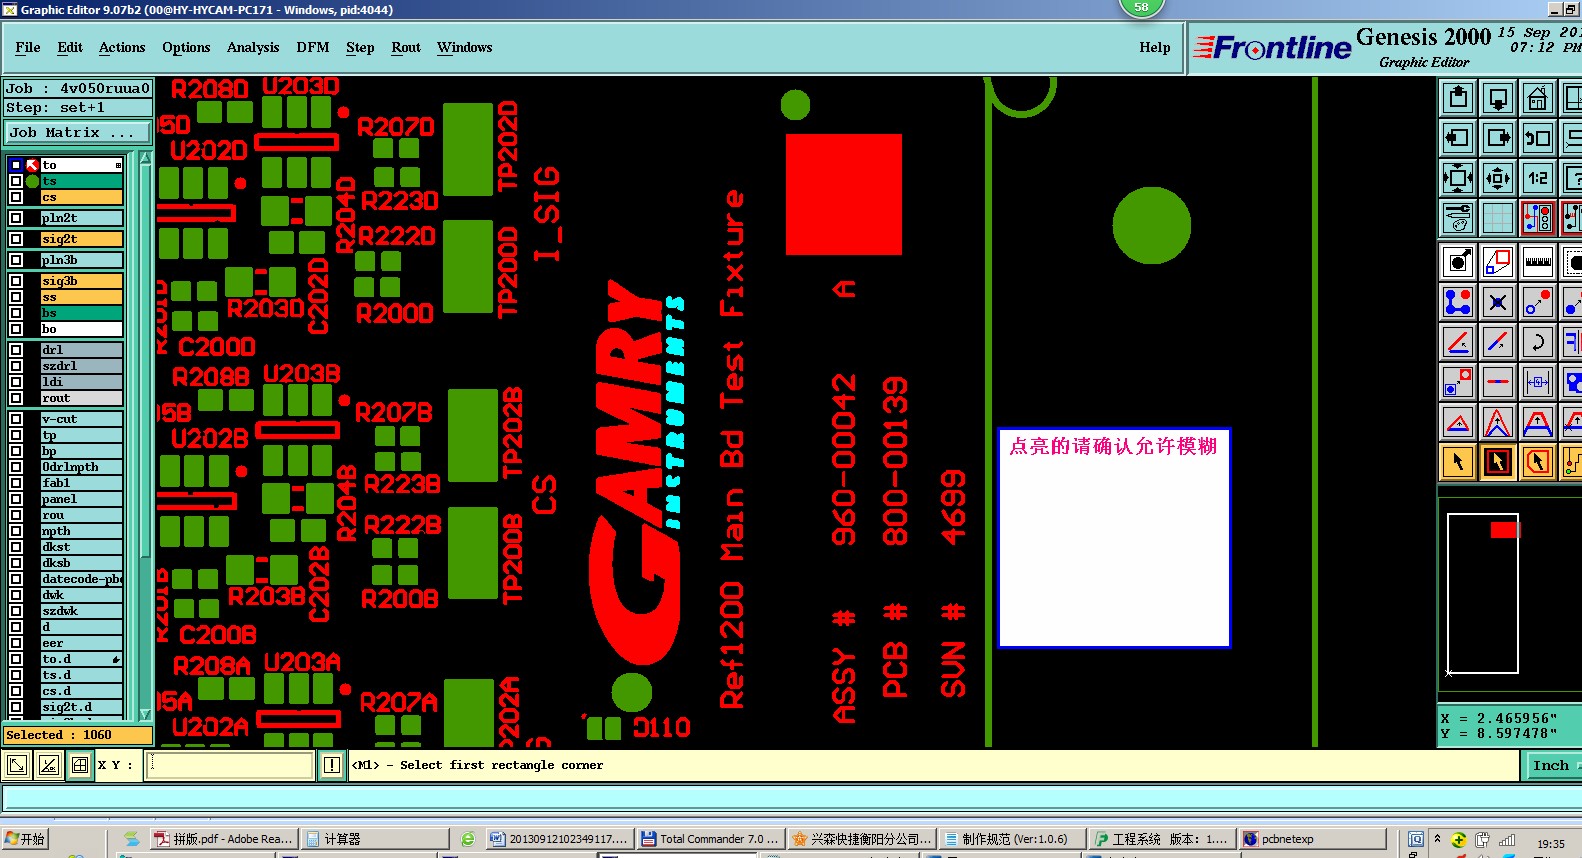Toggle display of the ts layer
This screenshot has height=858, width=1582.
16,181
